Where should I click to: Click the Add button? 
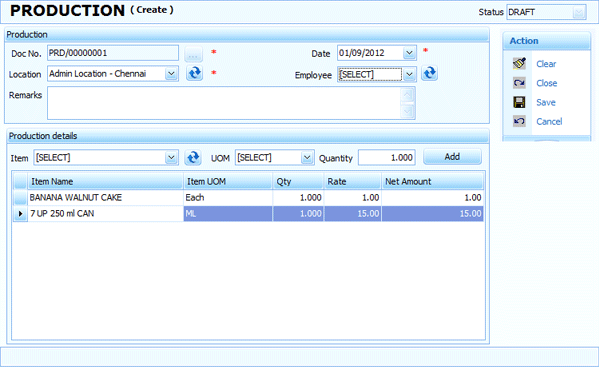coord(452,157)
